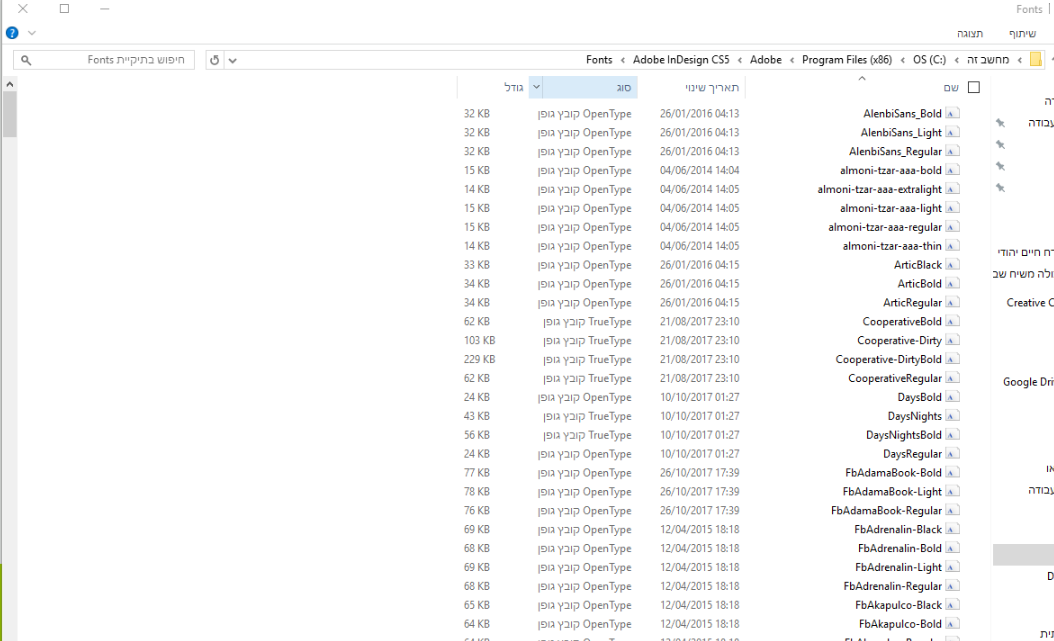Image resolution: width=1054 pixels, height=641 pixels.
Task: Select the almoni-tzar-aaa-regular file name
Action: click(885, 227)
